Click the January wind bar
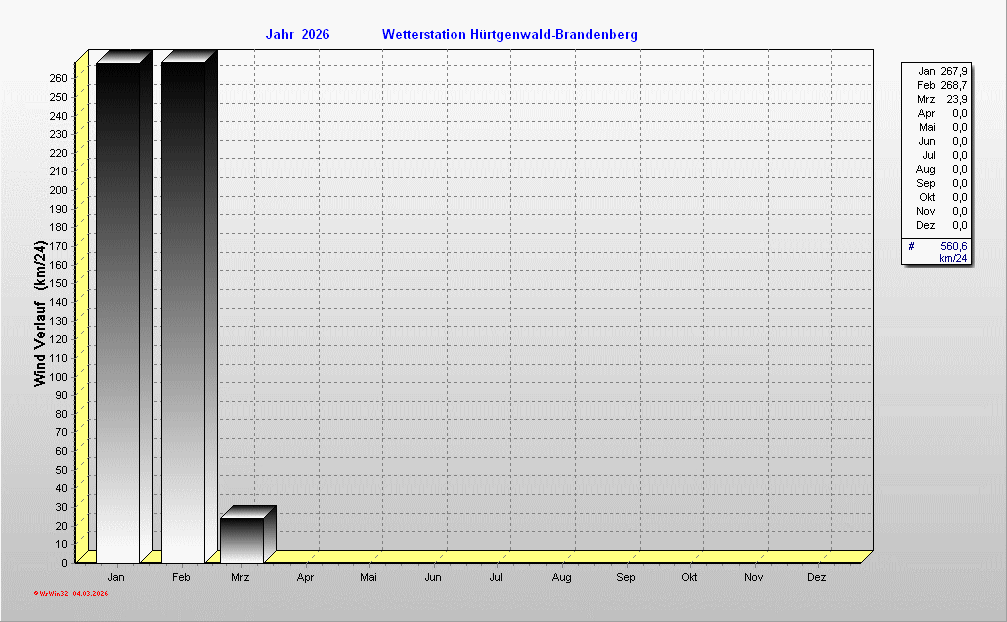The height and width of the screenshot is (622, 1007). 117,310
